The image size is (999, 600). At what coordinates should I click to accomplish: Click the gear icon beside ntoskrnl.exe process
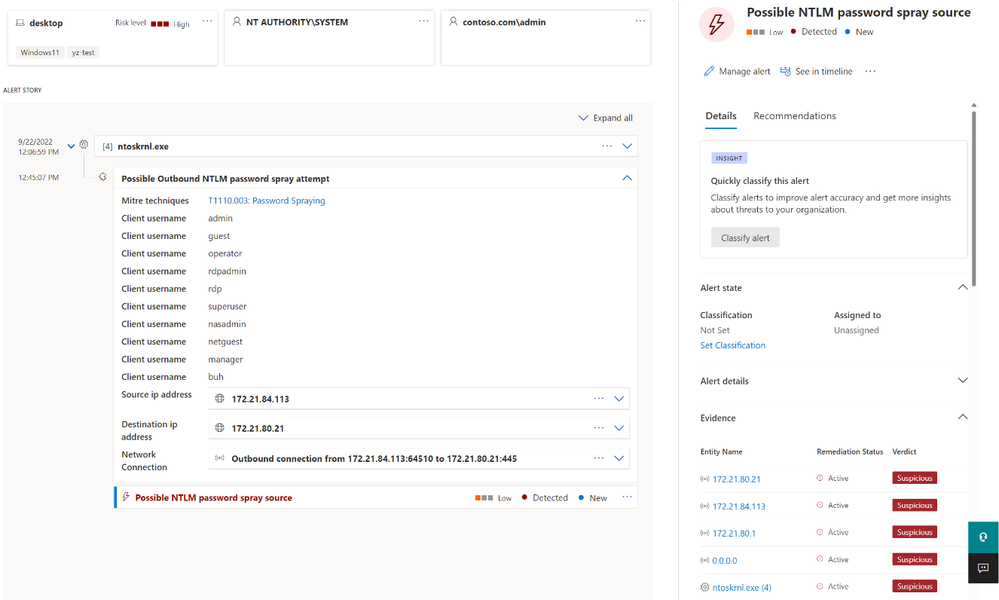pos(83,145)
